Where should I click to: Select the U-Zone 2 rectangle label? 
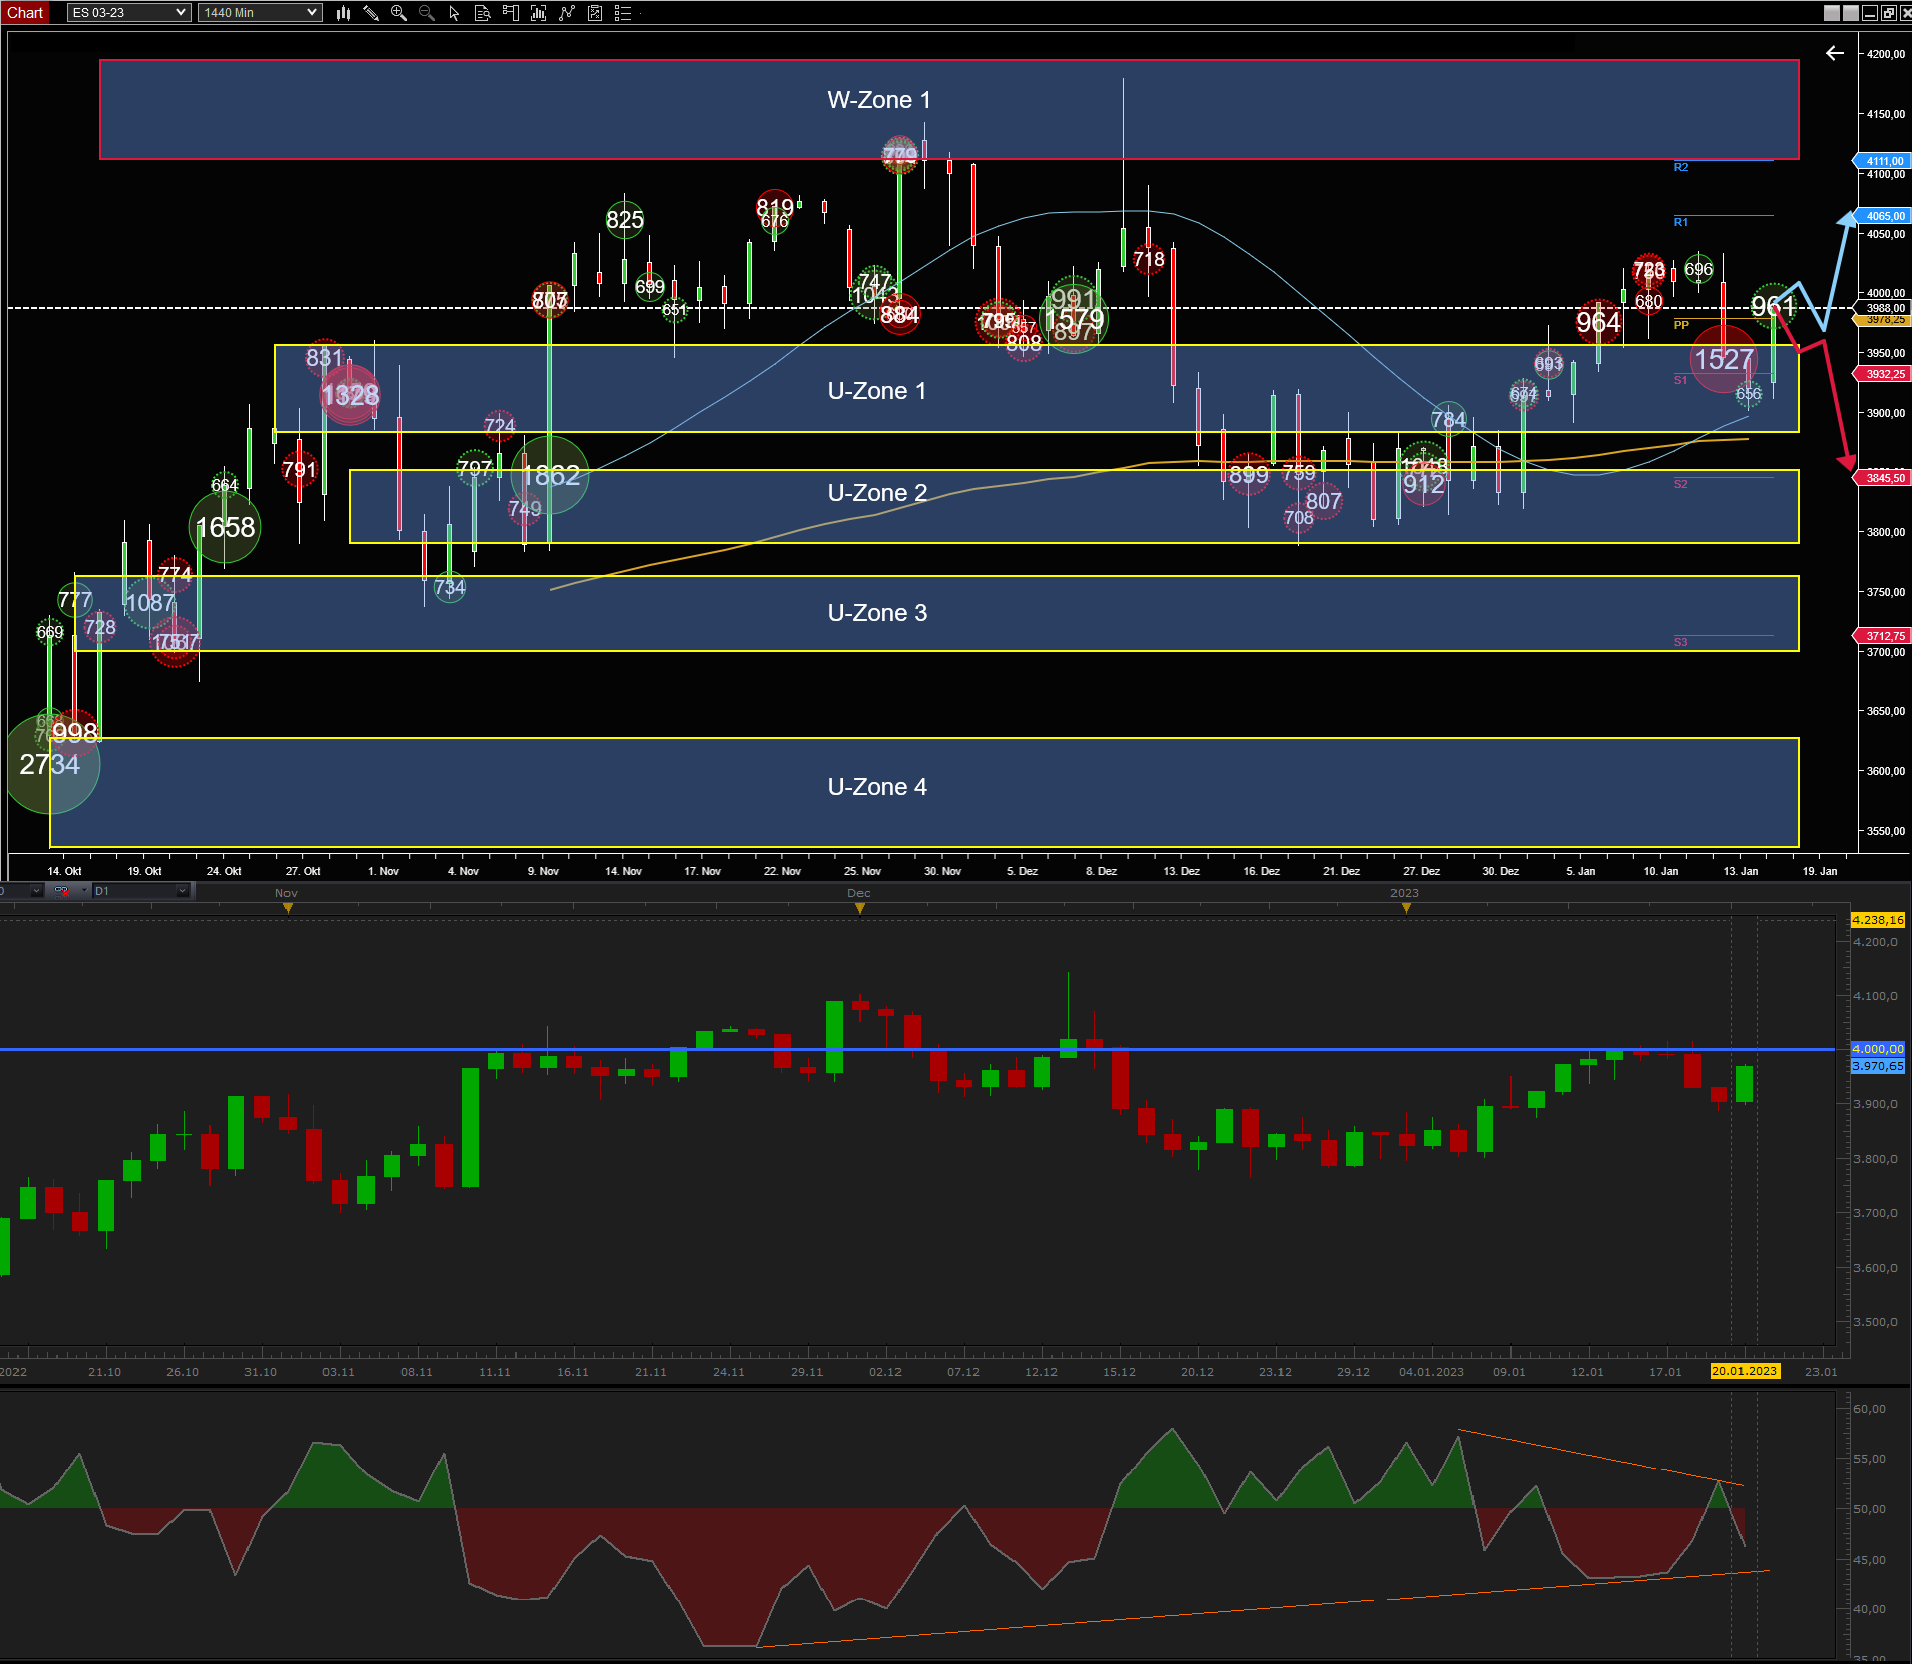(877, 493)
